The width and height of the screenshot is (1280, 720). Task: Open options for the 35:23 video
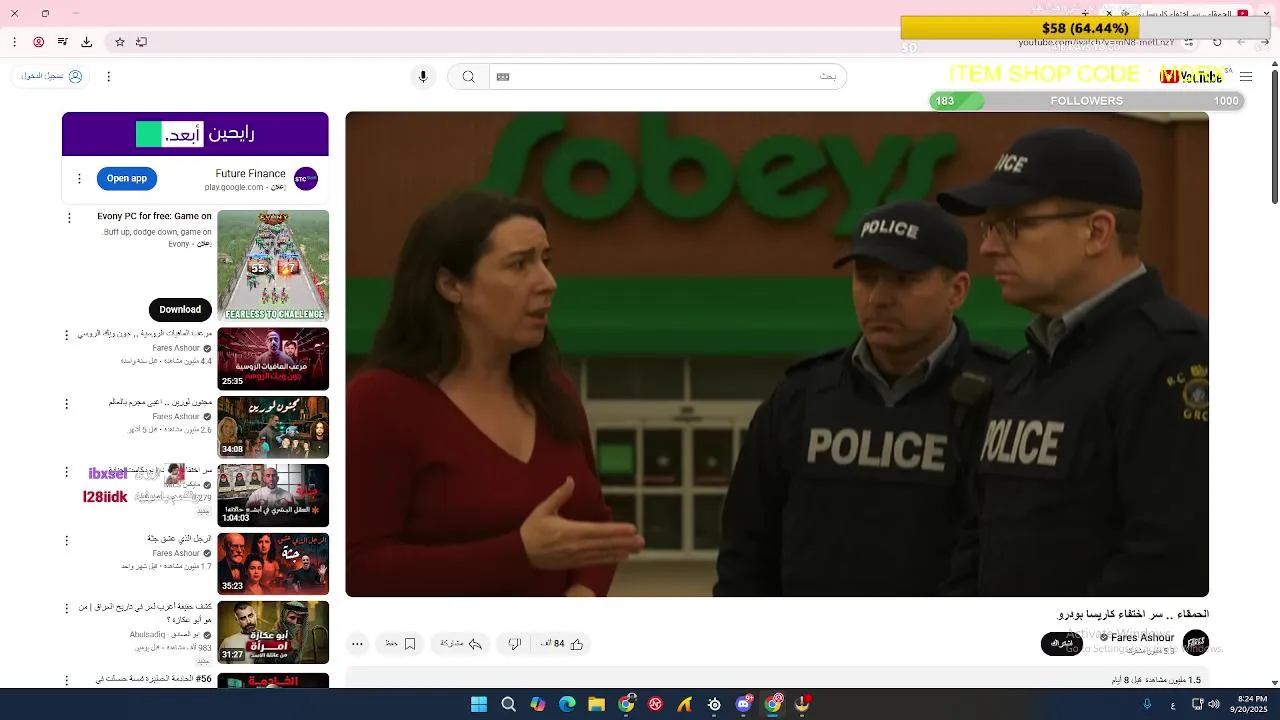click(67, 541)
